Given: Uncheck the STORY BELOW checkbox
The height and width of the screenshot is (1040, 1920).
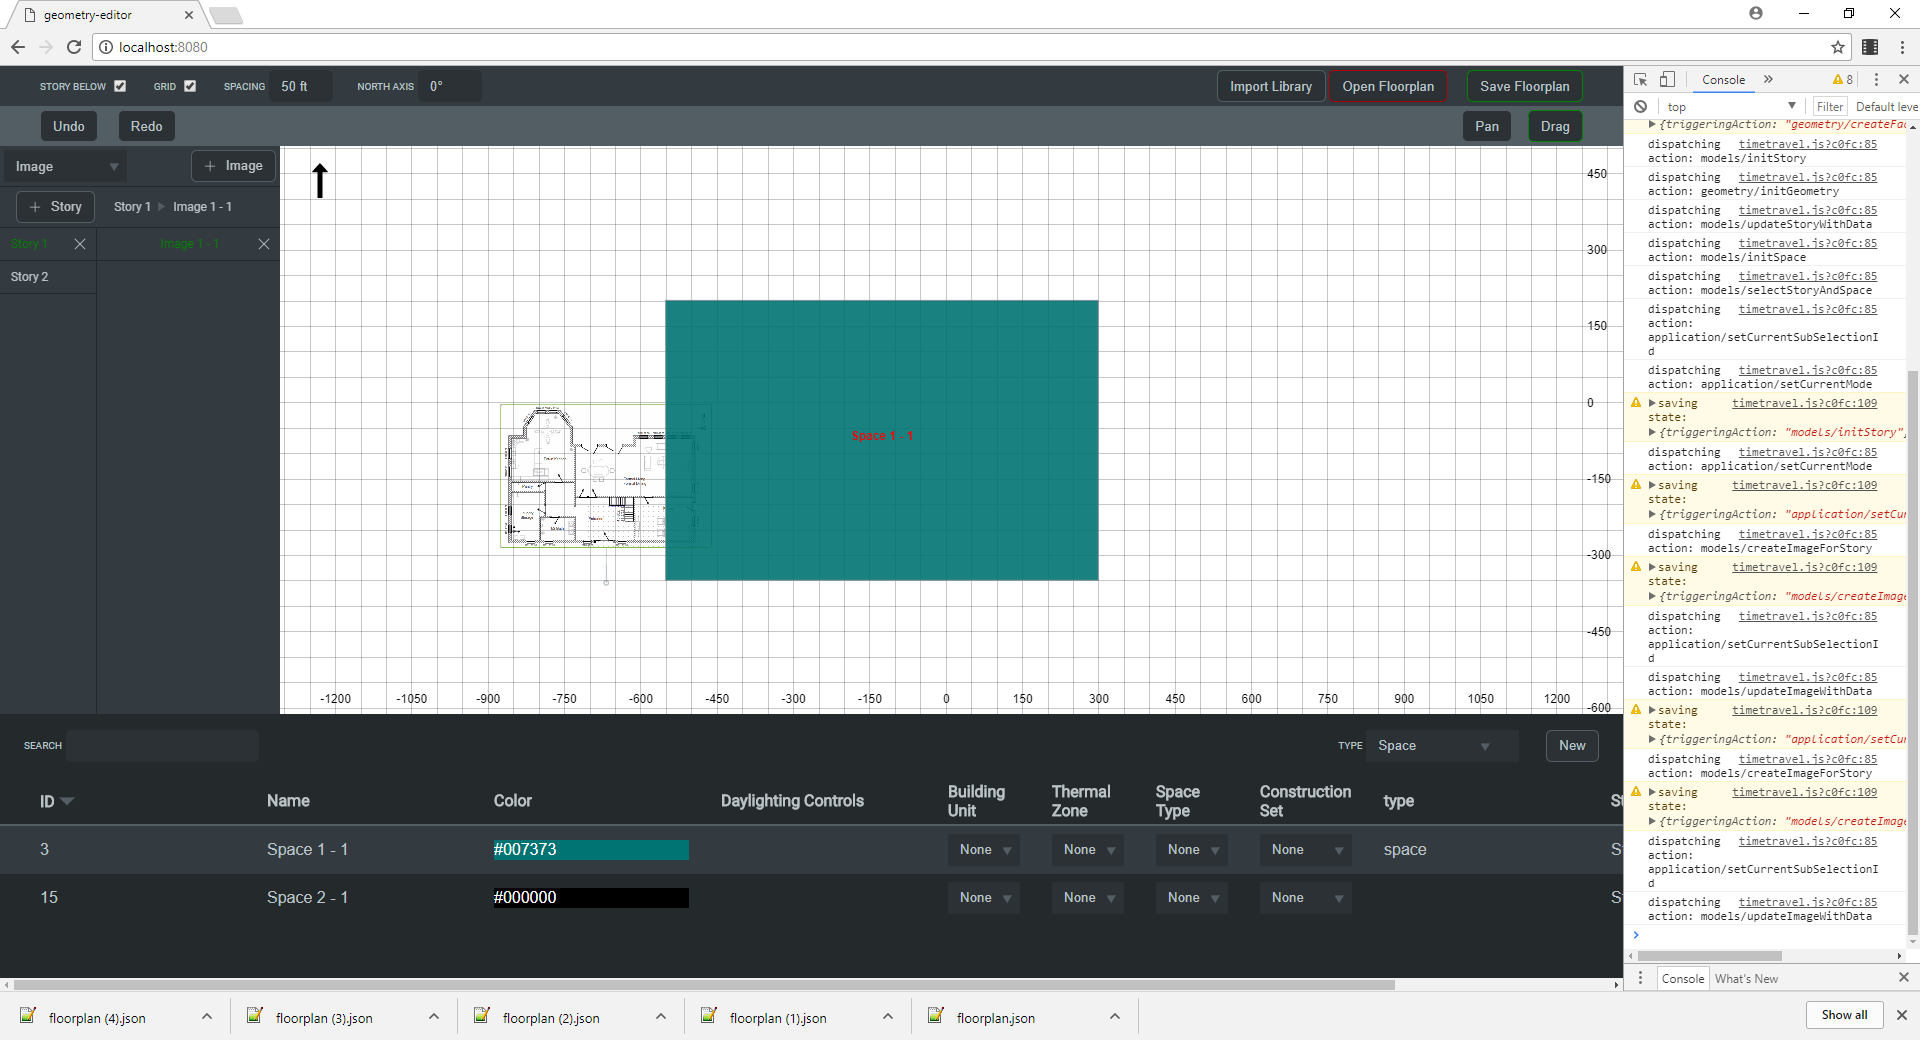Looking at the screenshot, I should pyautogui.click(x=119, y=86).
